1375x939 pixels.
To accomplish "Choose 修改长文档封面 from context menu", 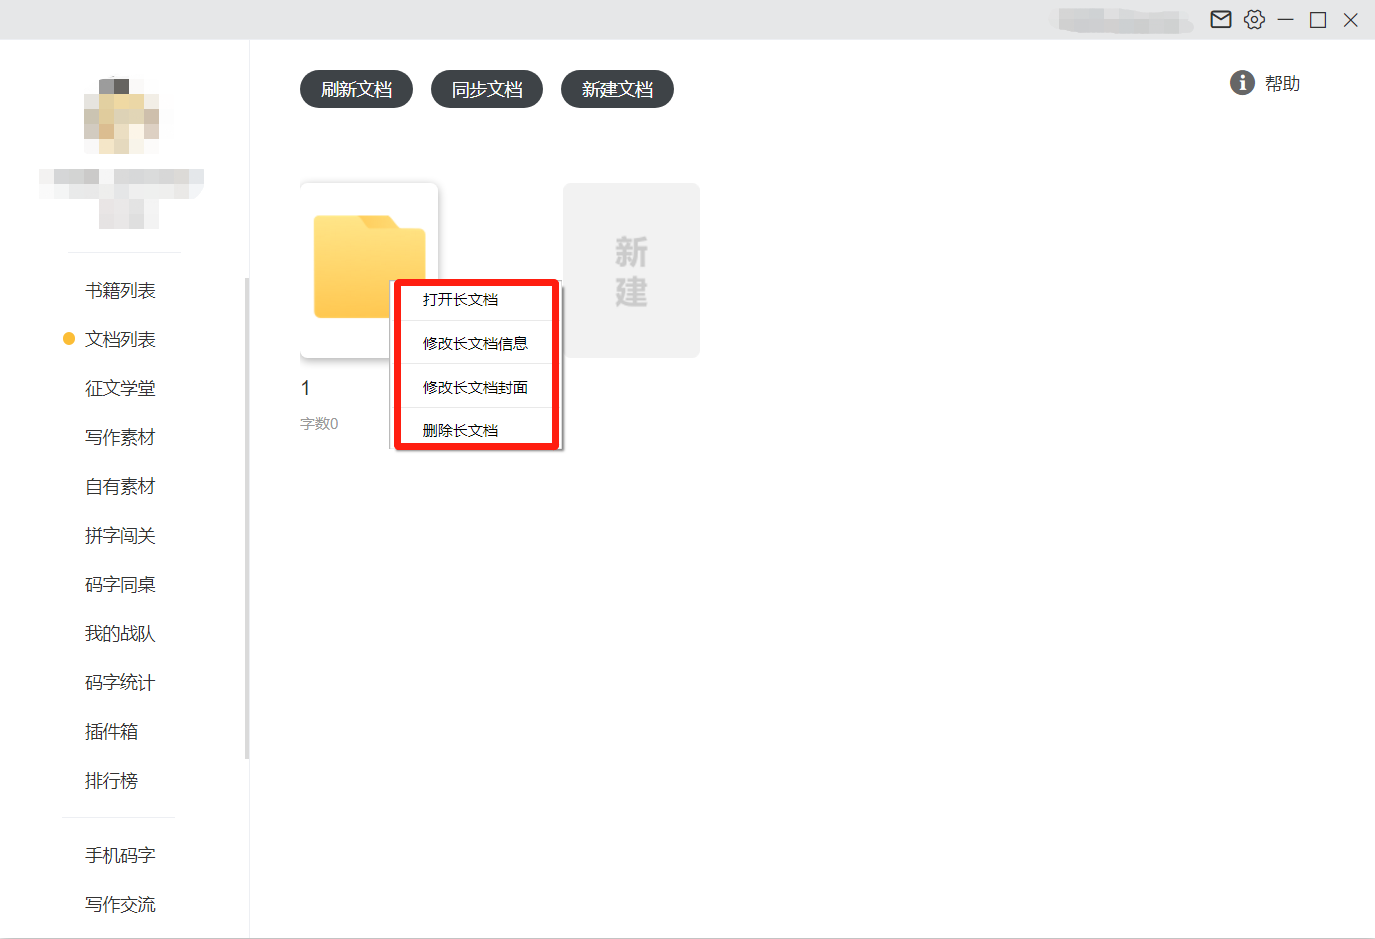I will [476, 387].
